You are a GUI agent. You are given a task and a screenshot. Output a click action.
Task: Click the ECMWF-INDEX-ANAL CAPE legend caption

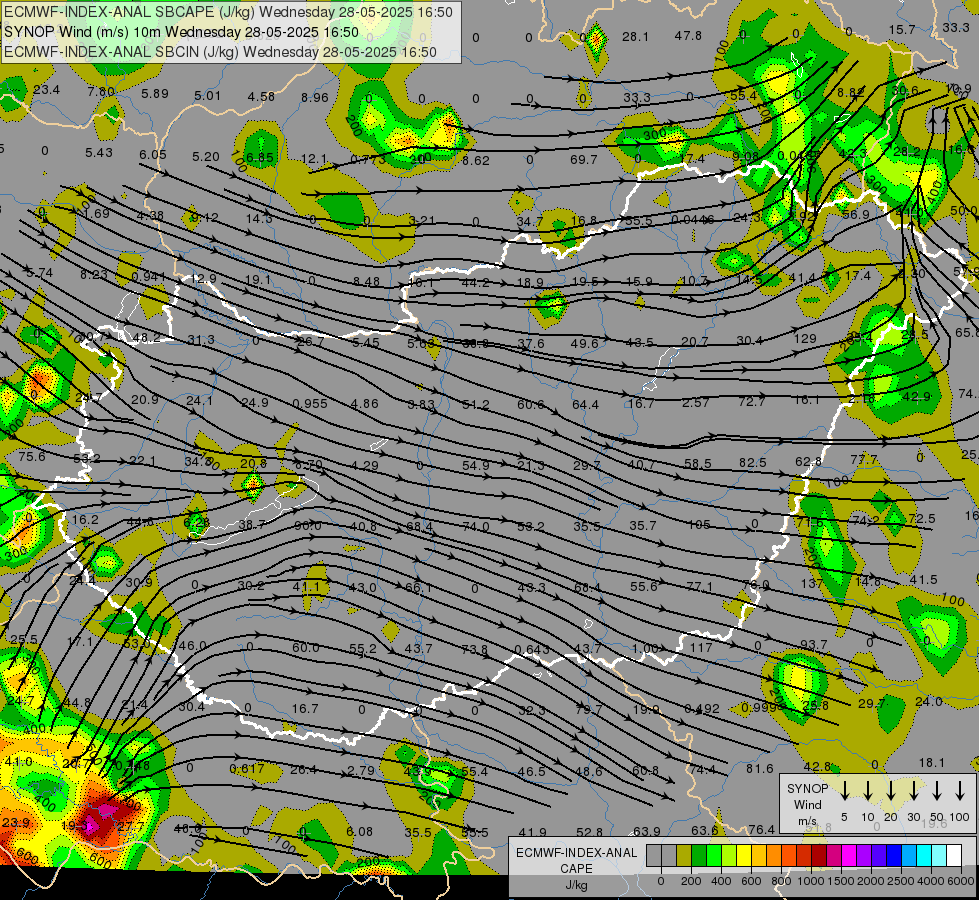coord(576,860)
